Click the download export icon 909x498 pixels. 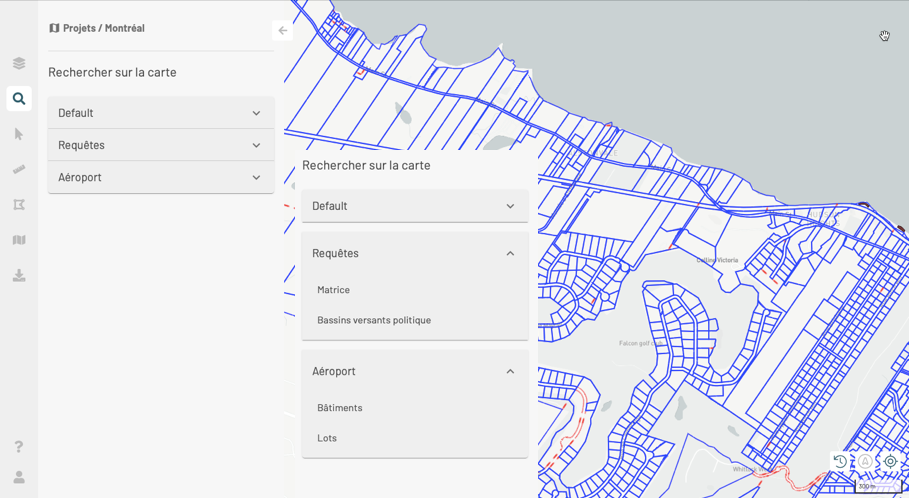point(19,275)
